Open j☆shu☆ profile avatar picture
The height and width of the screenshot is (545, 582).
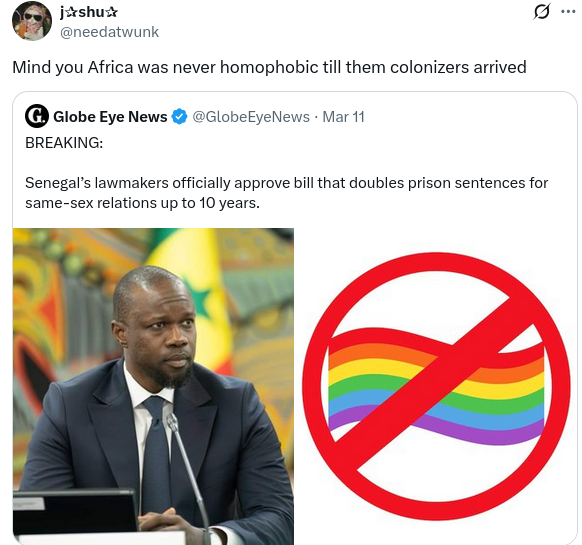[x=32, y=21]
